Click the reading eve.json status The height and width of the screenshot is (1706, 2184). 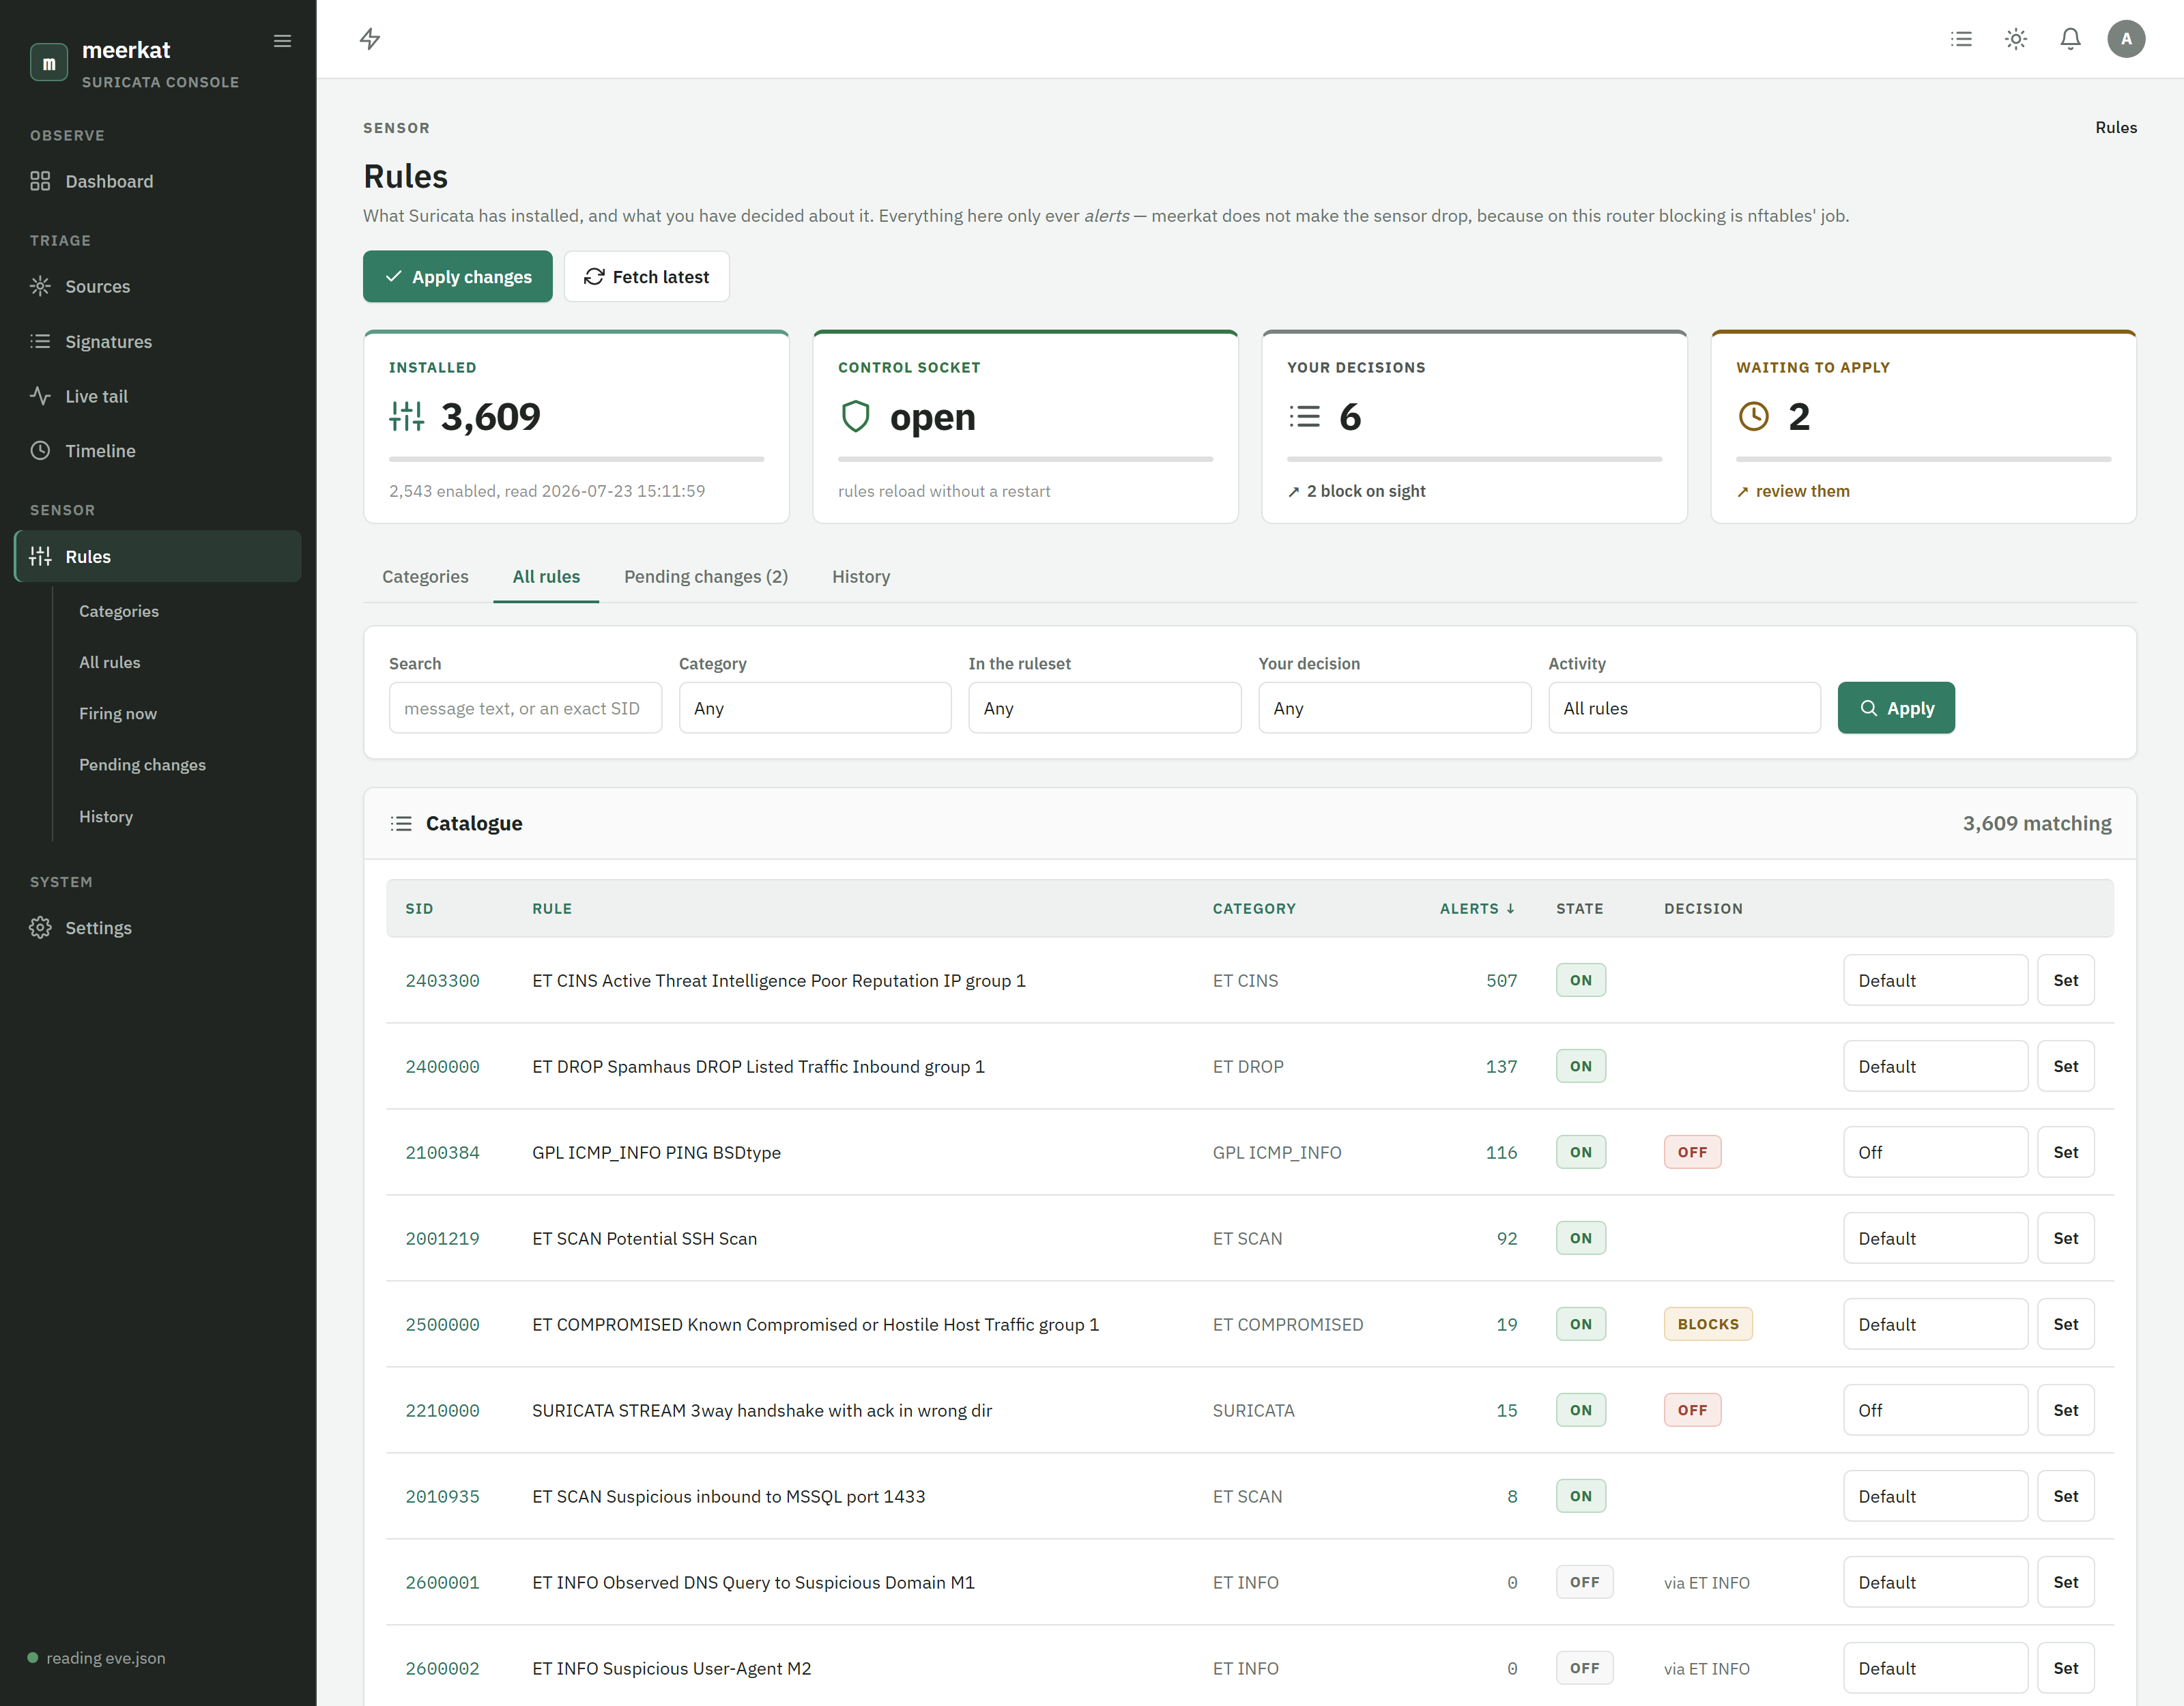pyautogui.click(x=97, y=1658)
